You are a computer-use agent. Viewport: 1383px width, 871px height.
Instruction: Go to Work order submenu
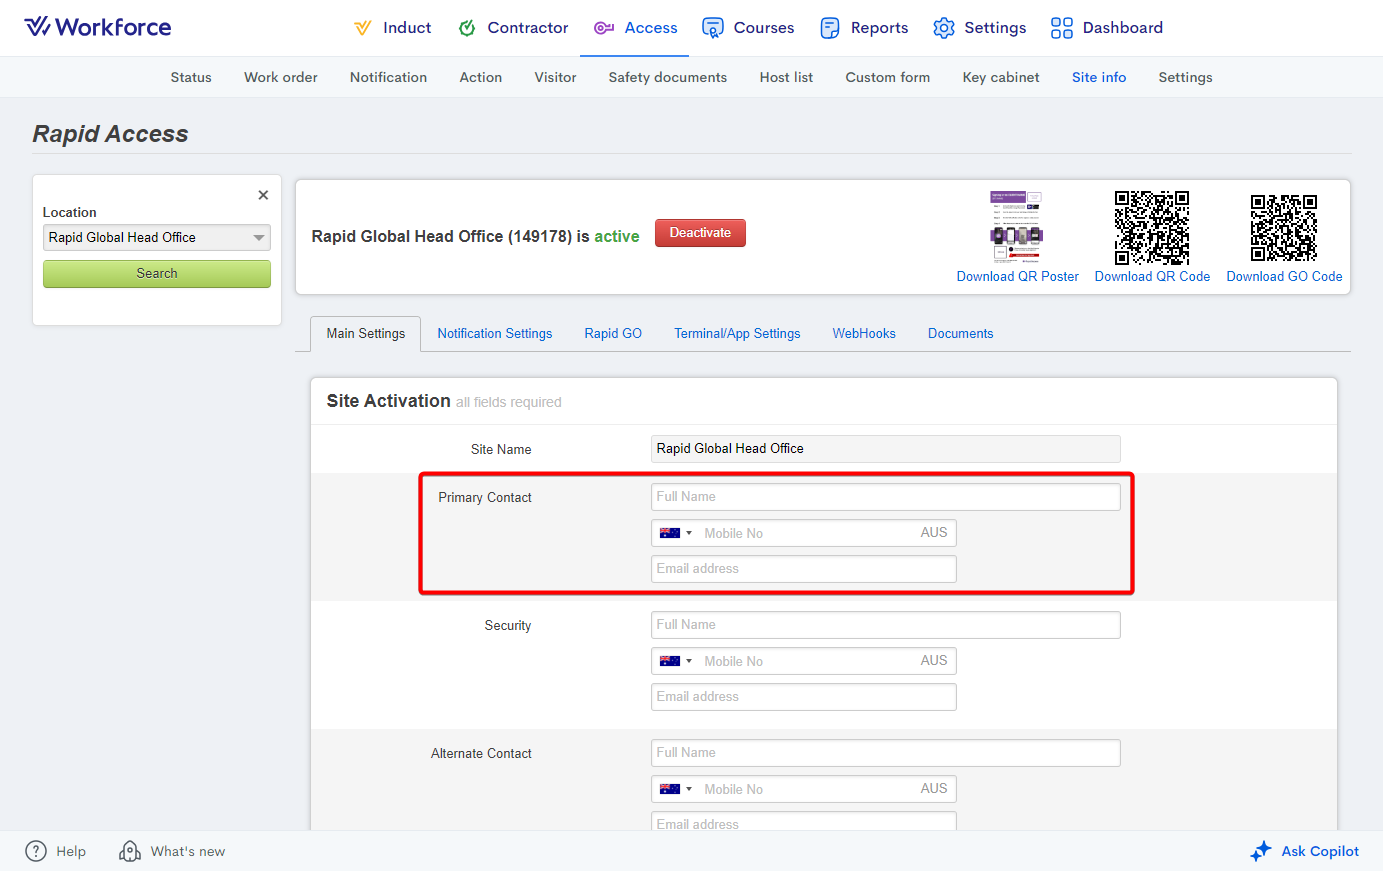click(281, 77)
